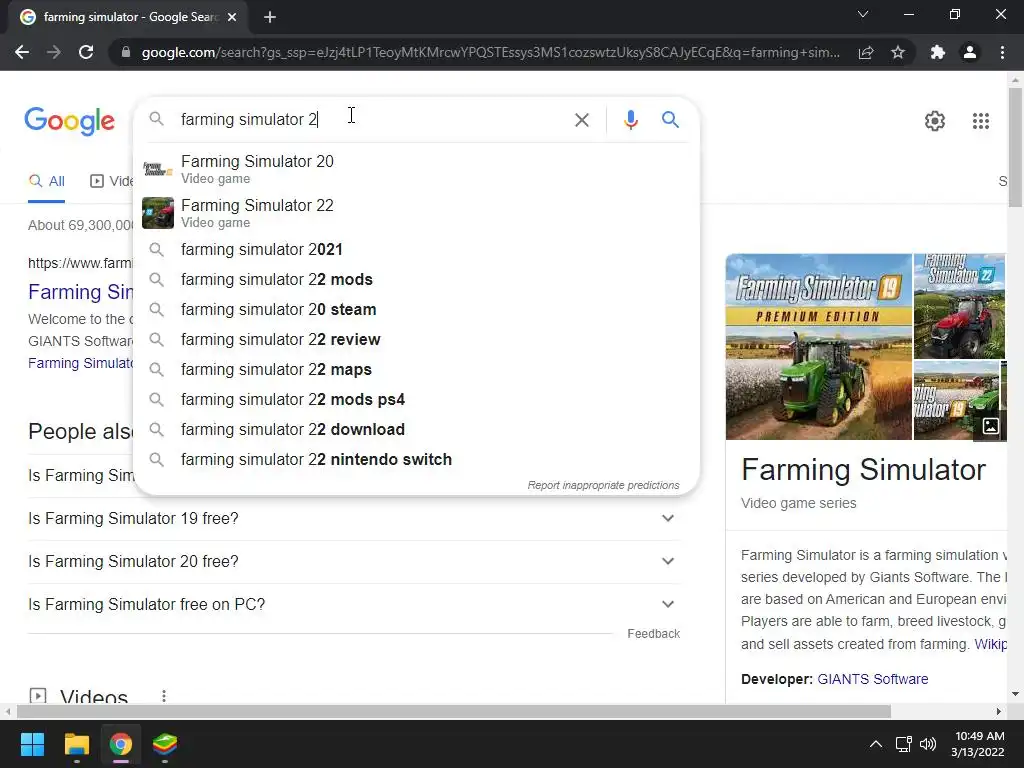Viewport: 1024px width, 768px height.
Task: Click the horizontal page scrollbar
Action: (x=454, y=711)
